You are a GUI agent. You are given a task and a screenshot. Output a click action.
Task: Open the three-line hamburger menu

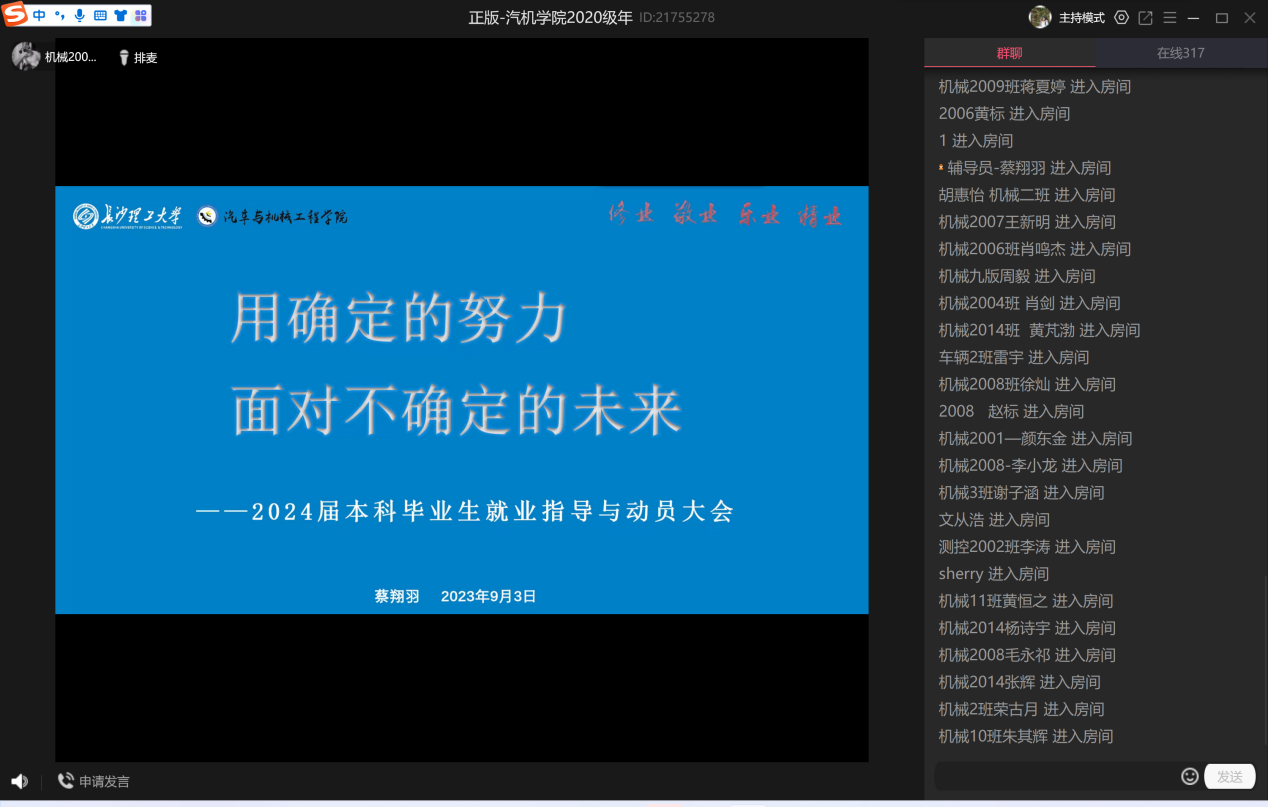pos(1170,18)
